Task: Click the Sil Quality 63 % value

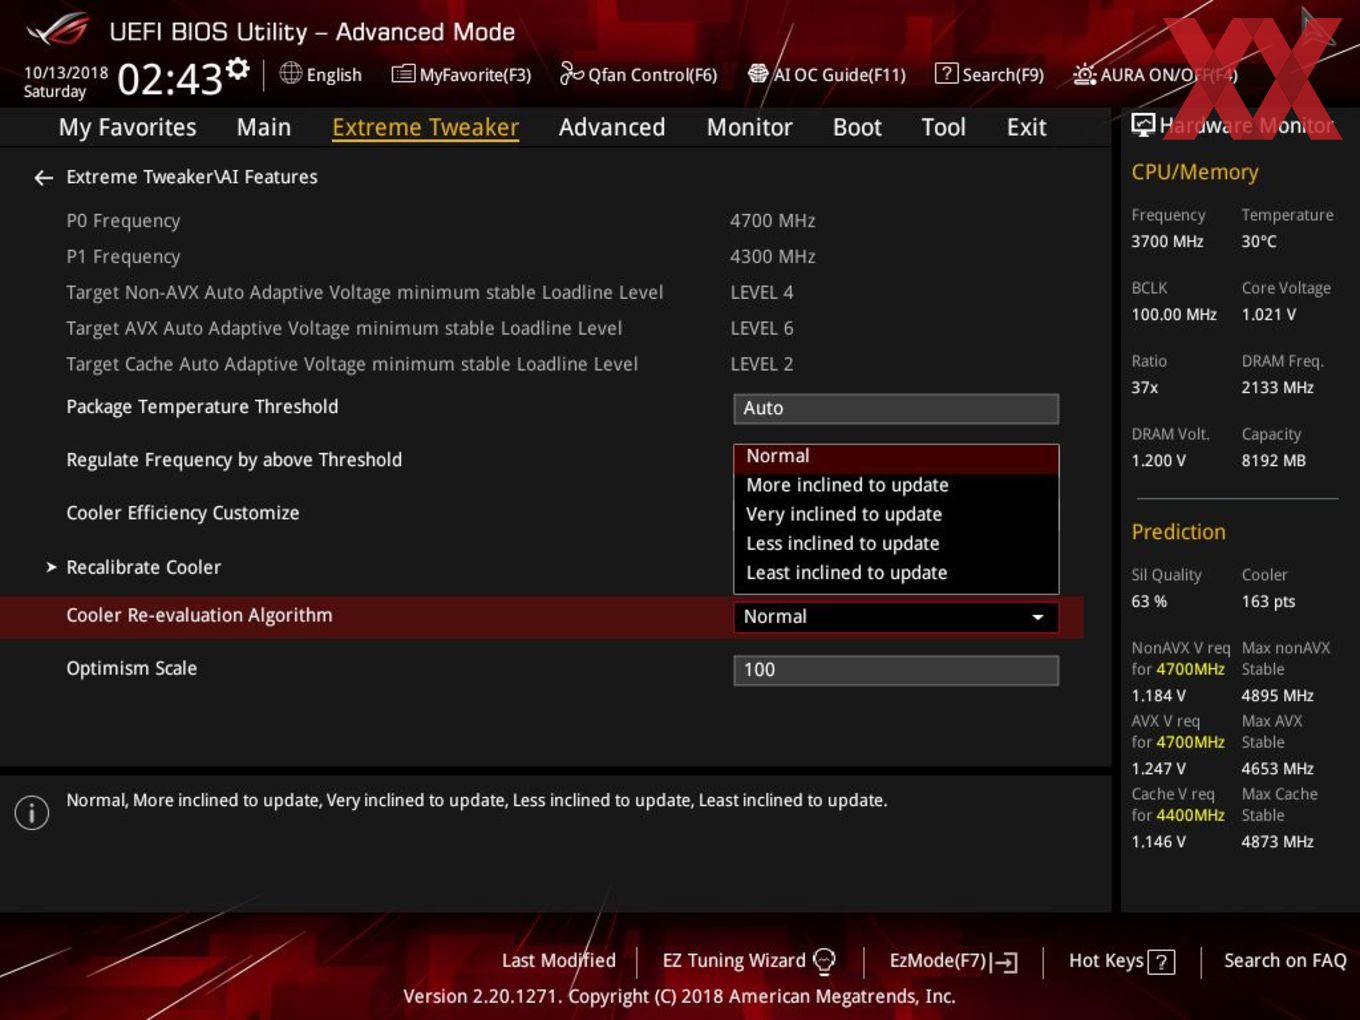Action: tap(1149, 602)
